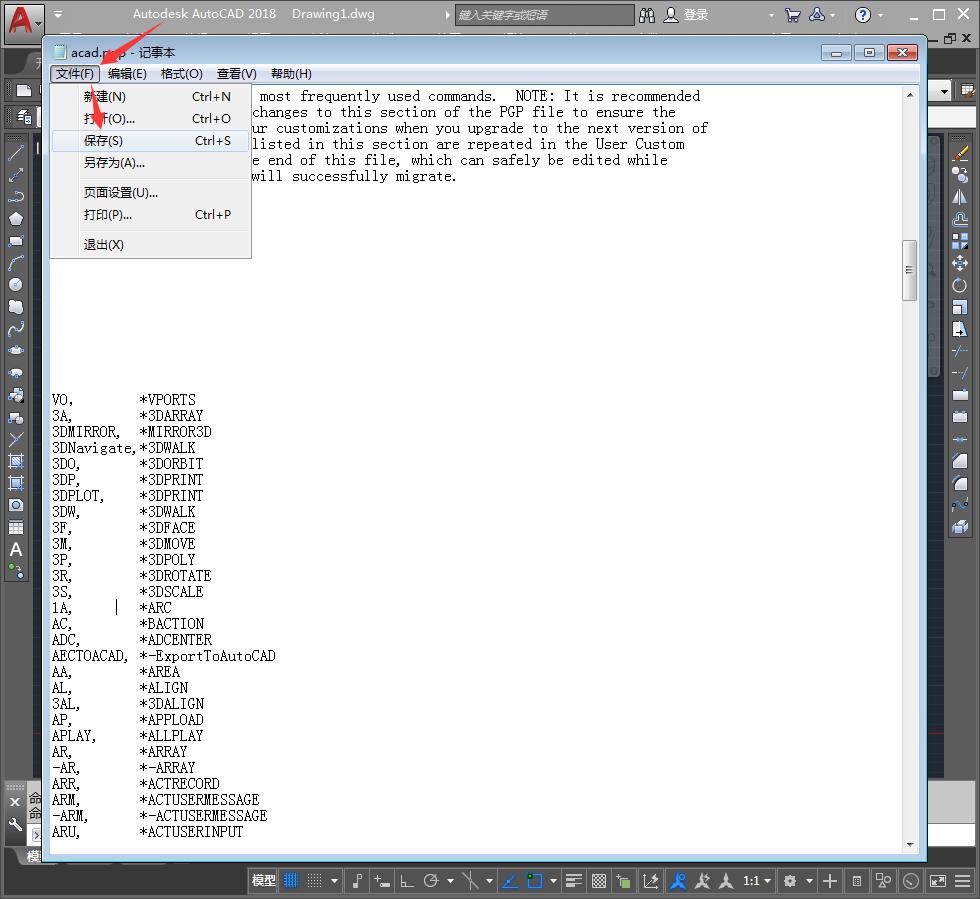Toggle object snap tracking
The width and height of the screenshot is (980, 899).
pos(510,881)
